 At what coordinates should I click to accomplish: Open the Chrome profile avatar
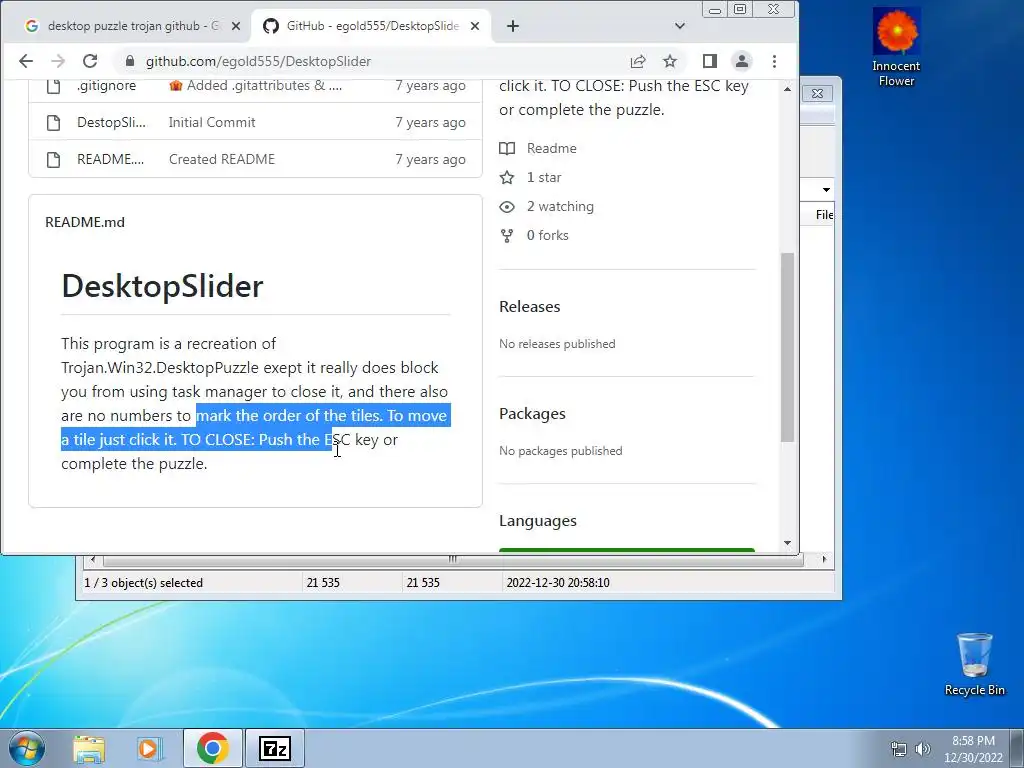pyautogui.click(x=742, y=61)
